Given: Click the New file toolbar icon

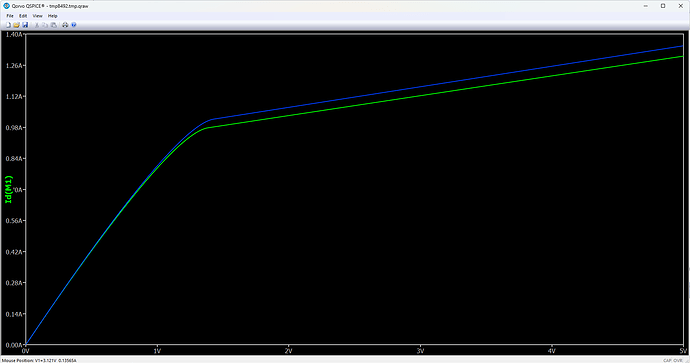Looking at the screenshot, I should 8,25.
